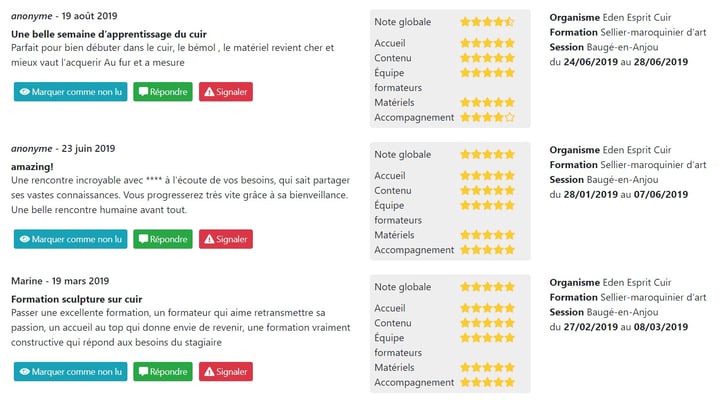Click the speech bubble icon under Marine's review
This screenshot has width=725, height=400.
tap(144, 372)
